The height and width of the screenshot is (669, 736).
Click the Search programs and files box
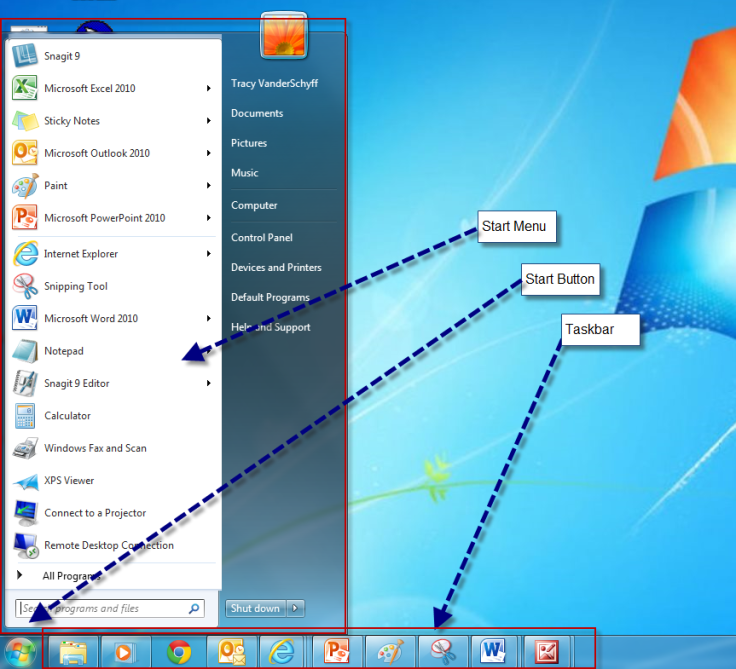click(110, 608)
